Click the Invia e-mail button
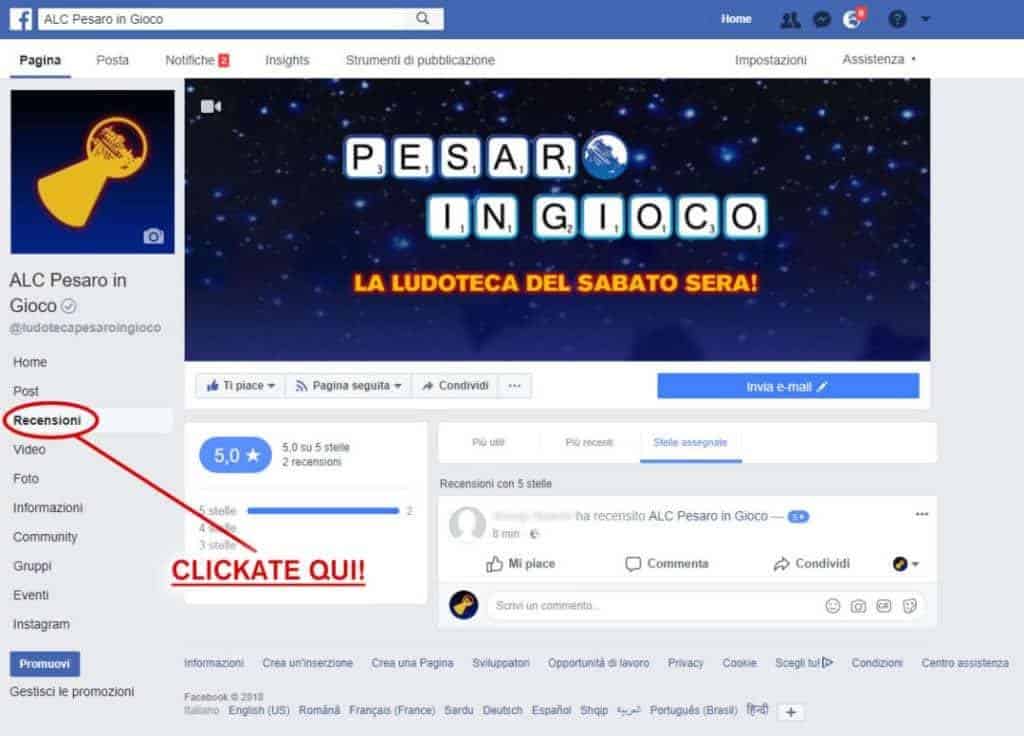Image resolution: width=1024 pixels, height=736 pixels. [788, 386]
